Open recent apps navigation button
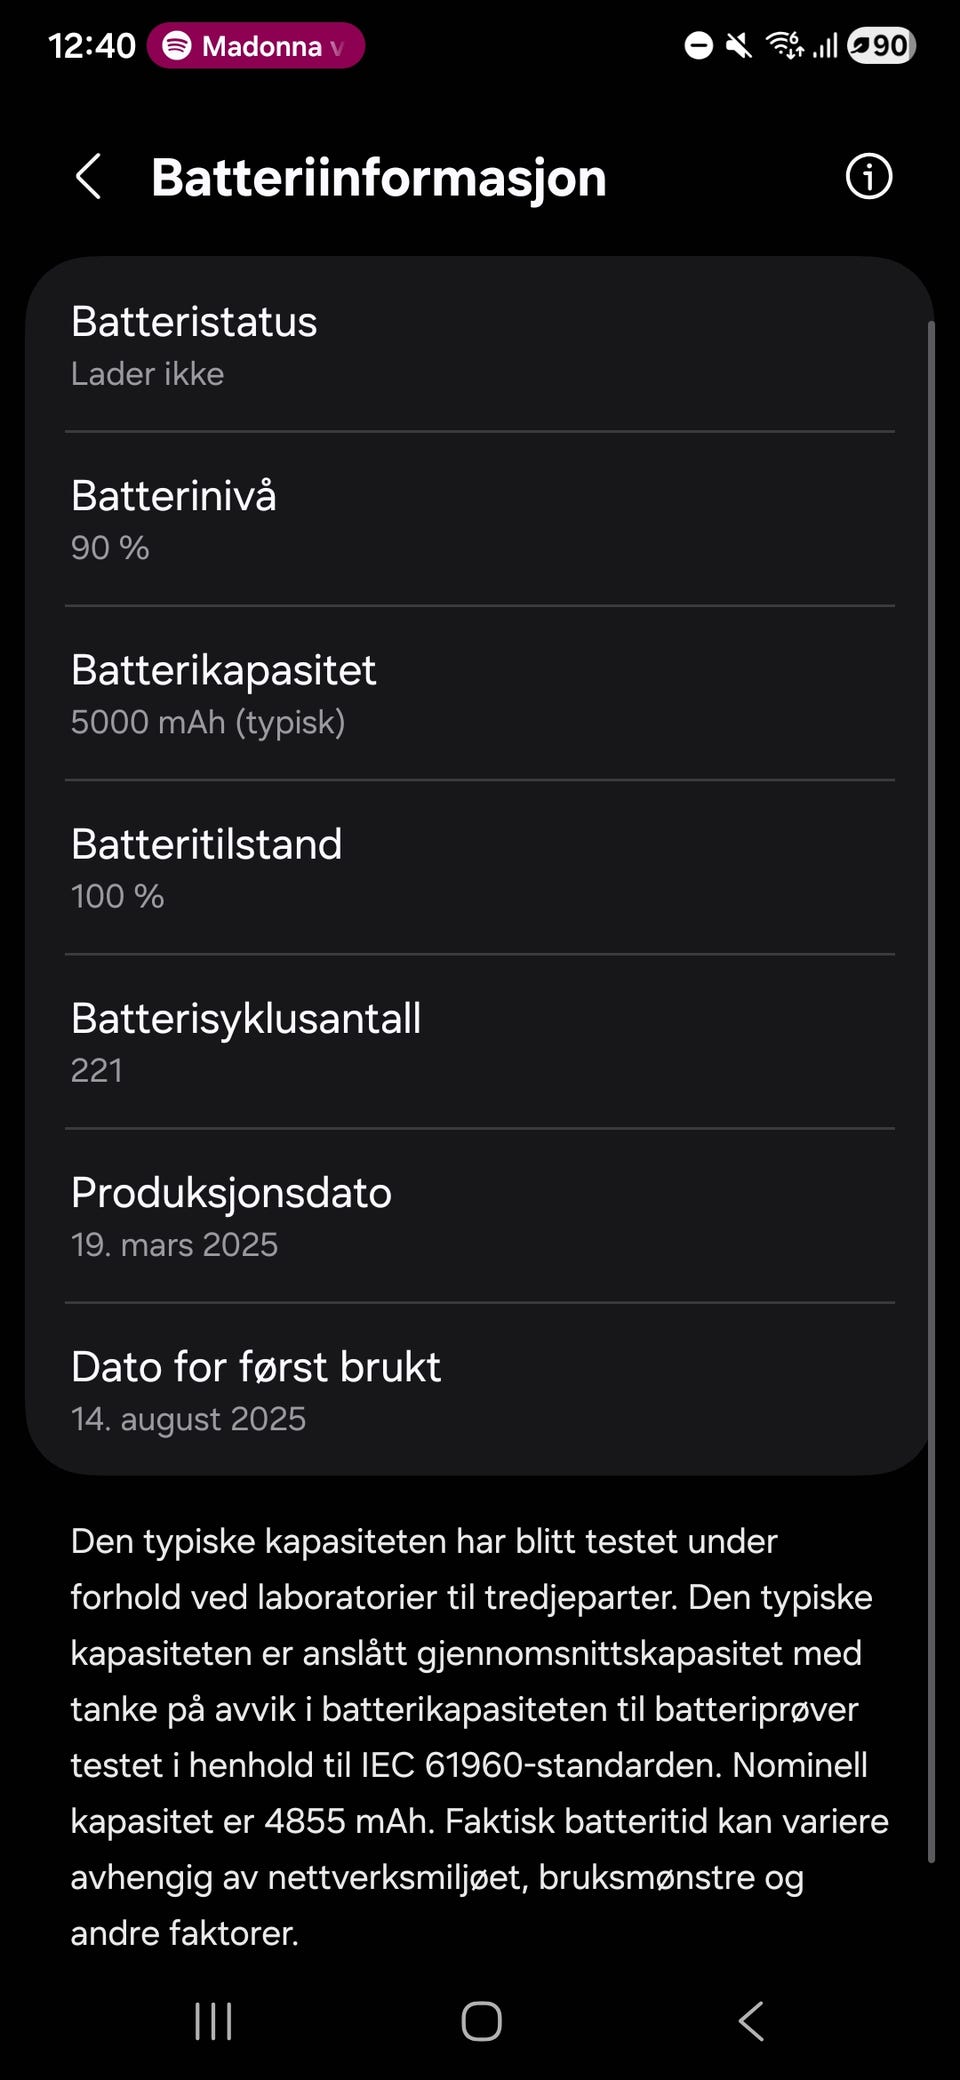Image resolution: width=960 pixels, height=2080 pixels. click(213, 2021)
